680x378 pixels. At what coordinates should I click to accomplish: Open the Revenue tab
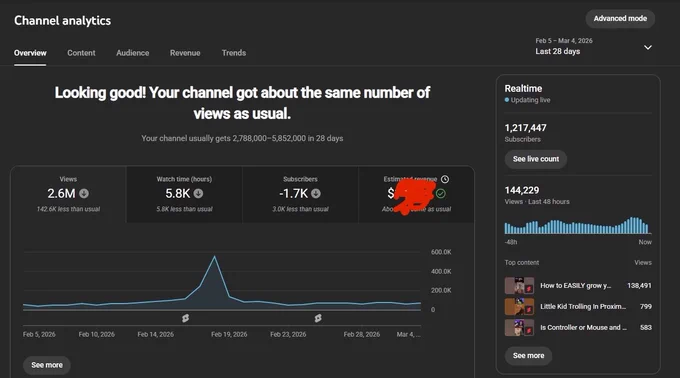coord(185,53)
